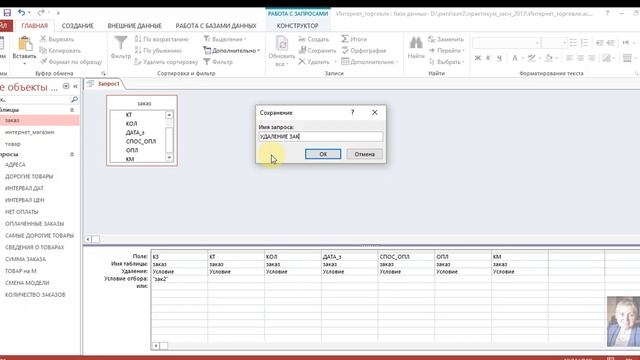Toggle underline Ч formatting
Screen dimensions: 640x360
click(x=499, y=58)
